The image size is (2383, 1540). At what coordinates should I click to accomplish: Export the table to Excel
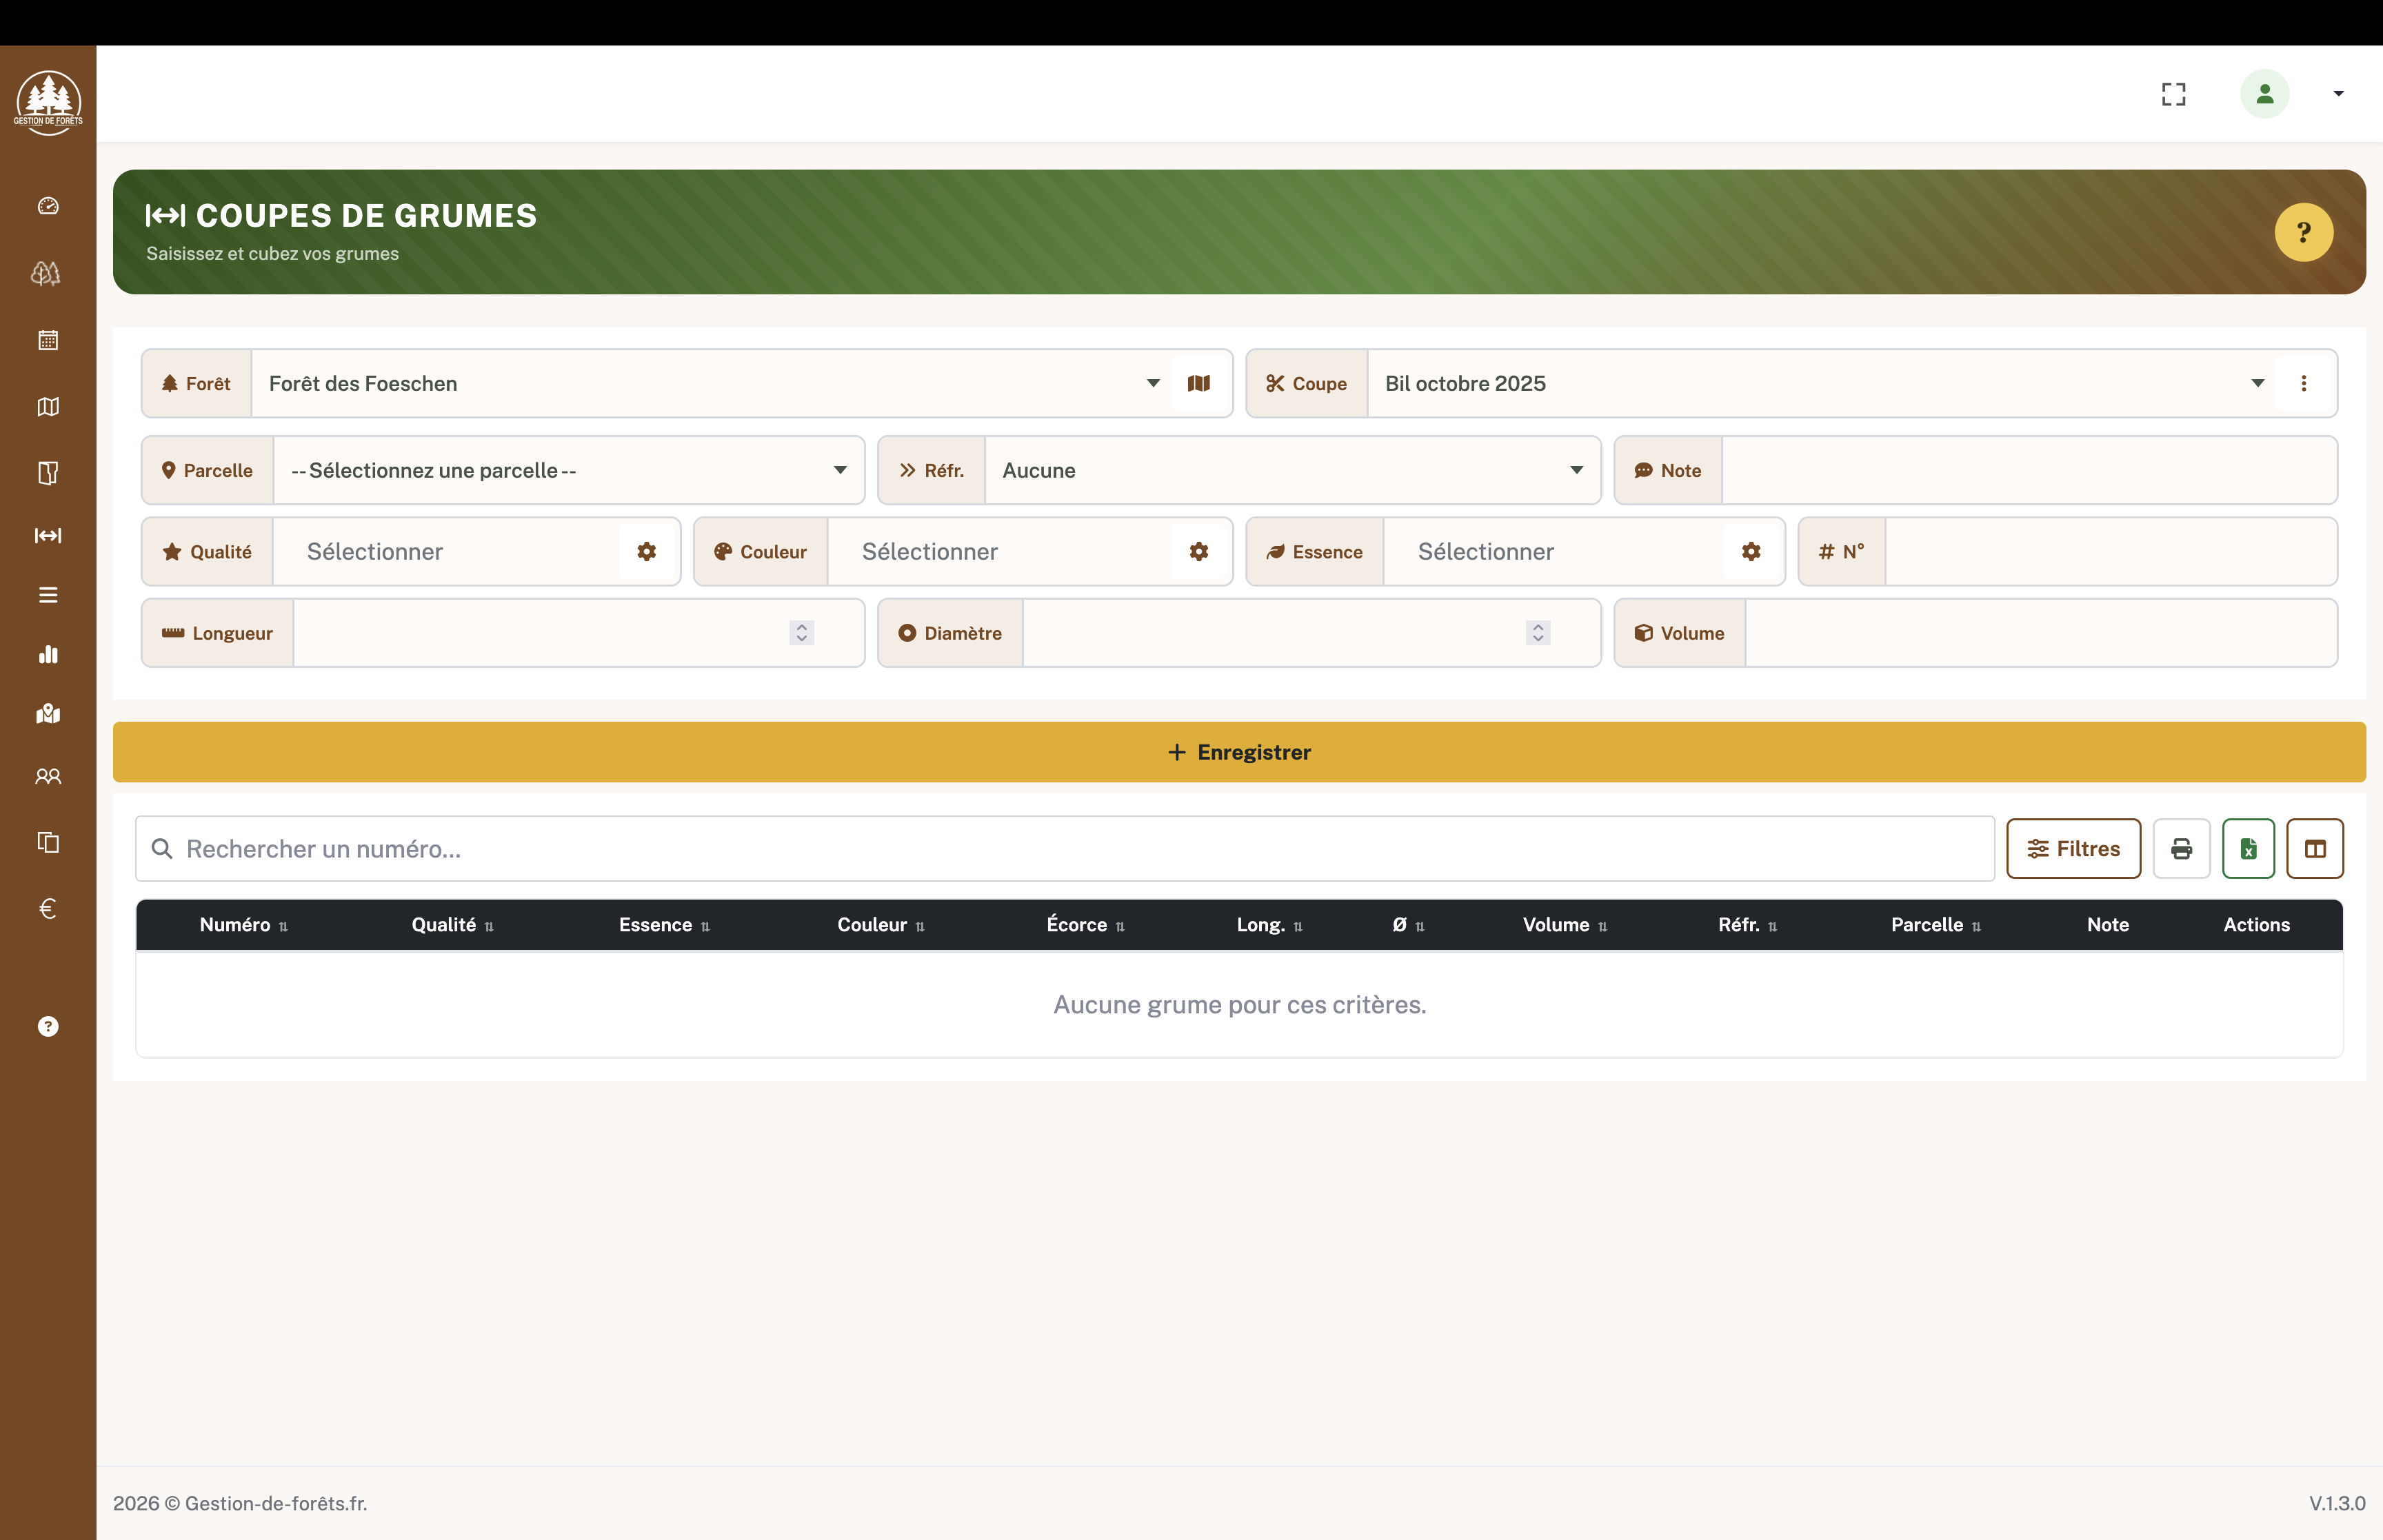tap(2249, 849)
